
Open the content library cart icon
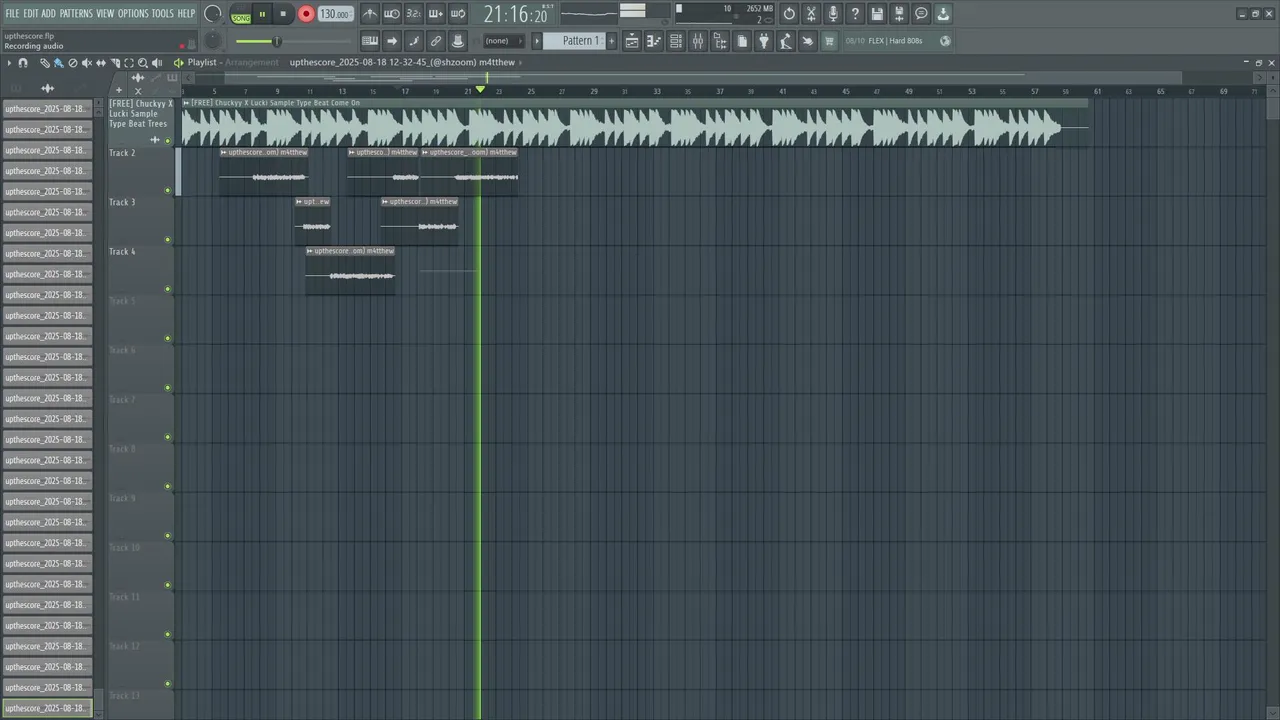pyautogui.click(x=829, y=41)
